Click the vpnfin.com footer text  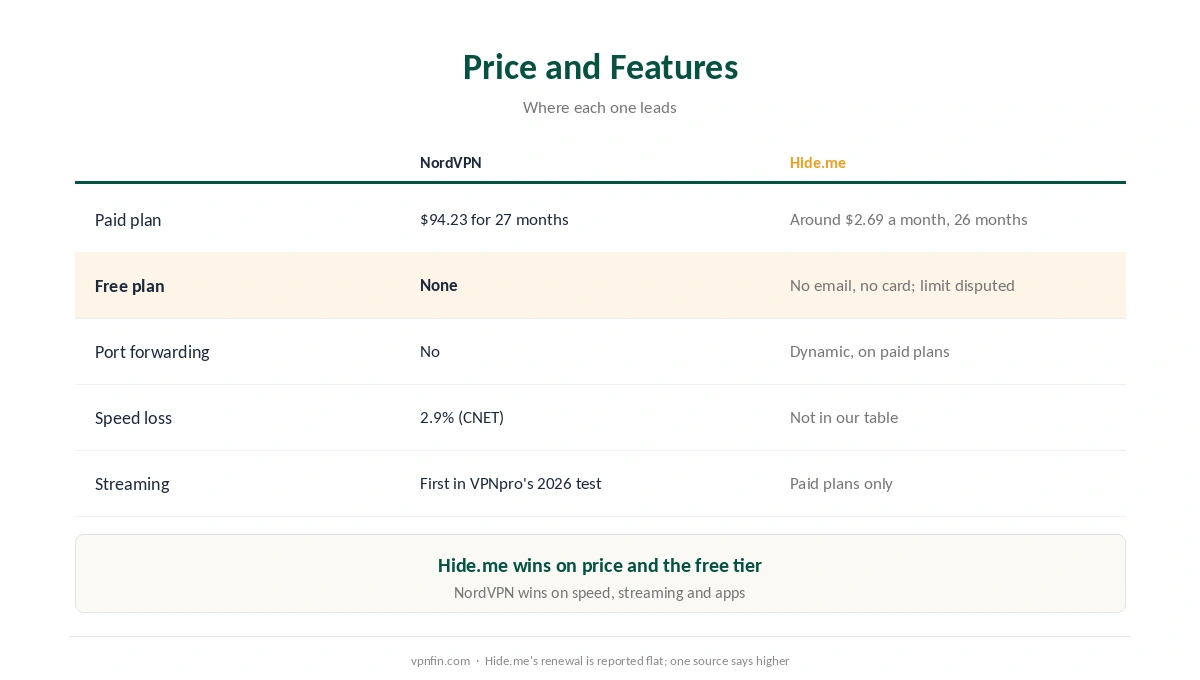[440, 661]
